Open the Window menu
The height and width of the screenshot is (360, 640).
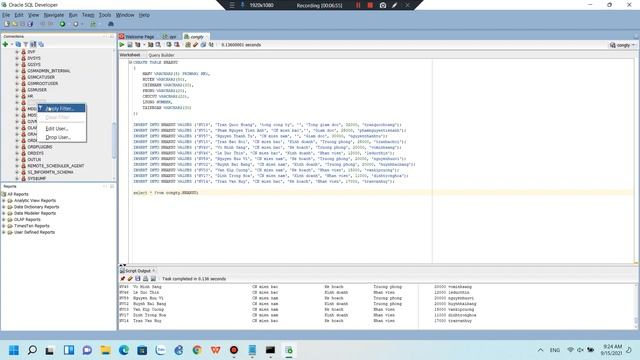coord(125,15)
